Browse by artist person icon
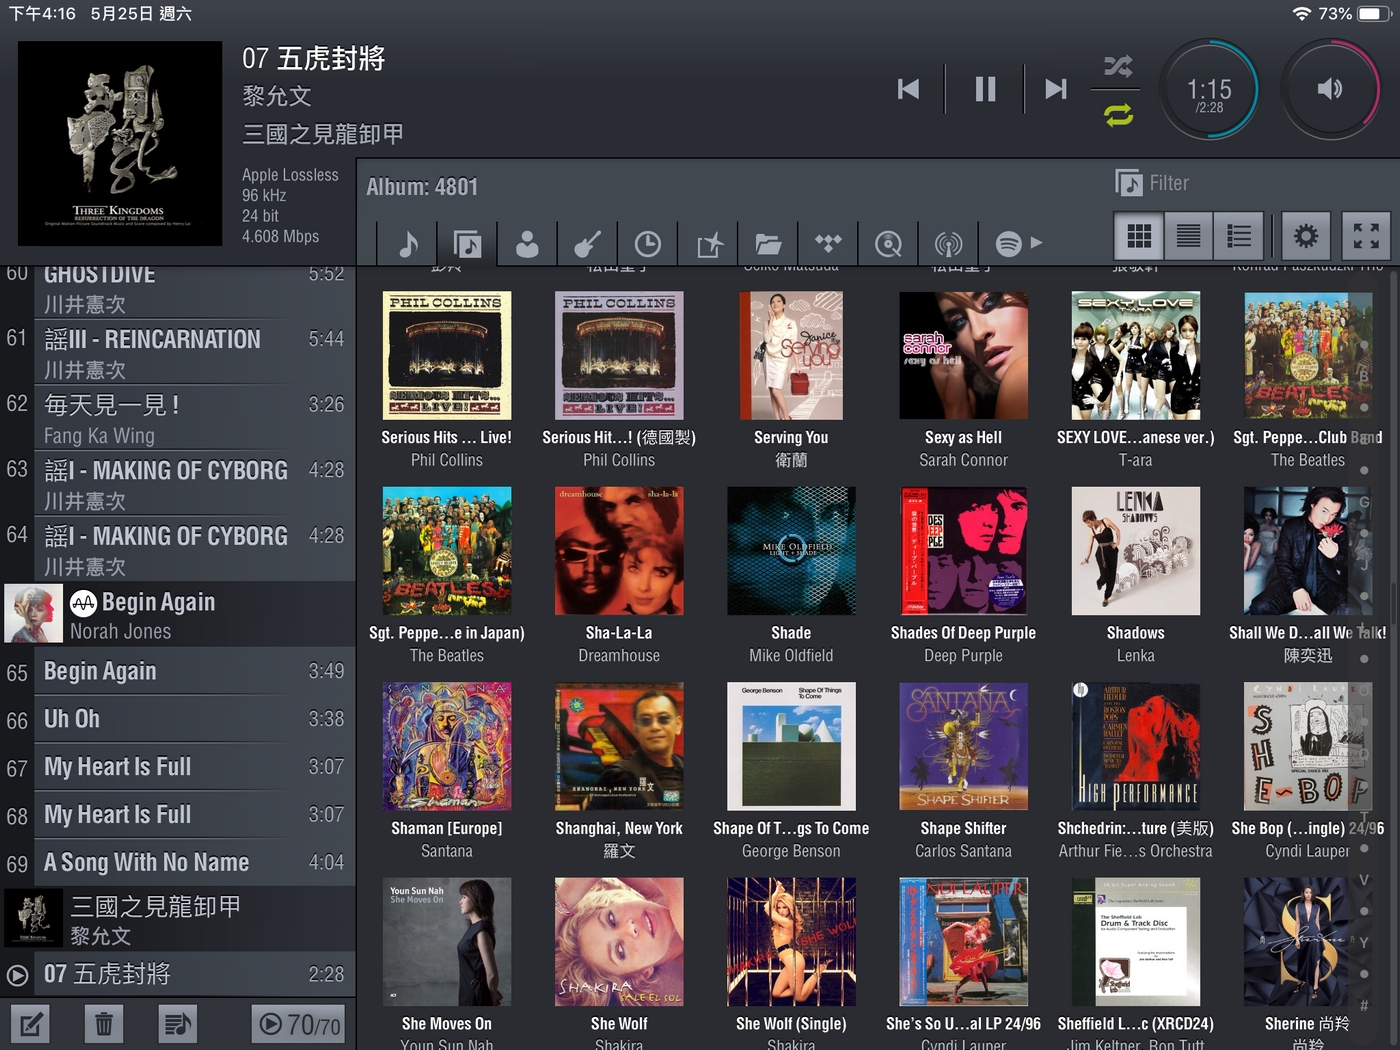 (527, 243)
